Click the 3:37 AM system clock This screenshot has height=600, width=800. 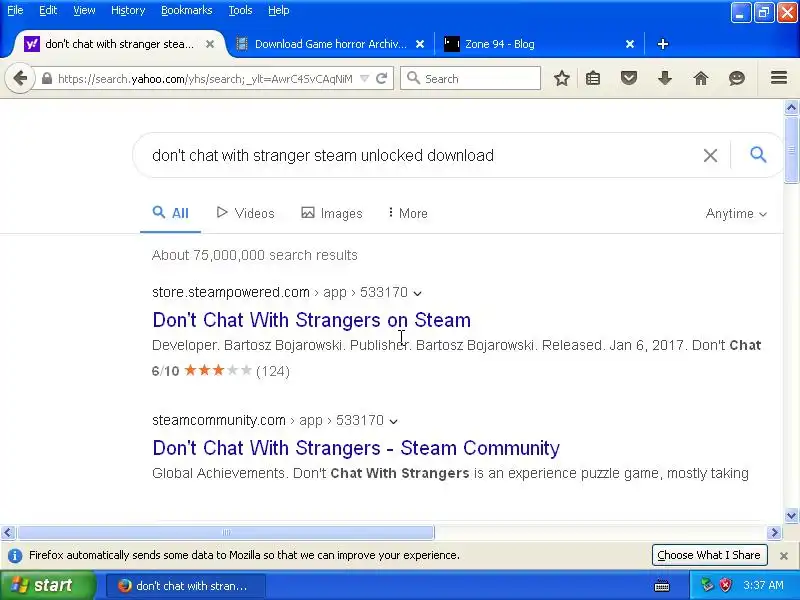click(x=763, y=585)
